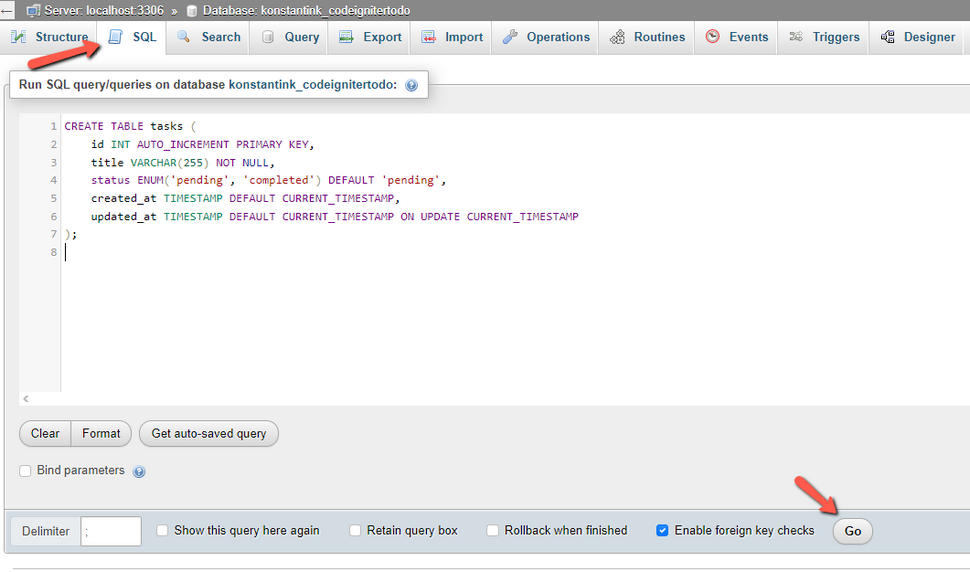Enable Bind parameters checkbox
Viewport: 970px width, 572px height.
(x=25, y=471)
